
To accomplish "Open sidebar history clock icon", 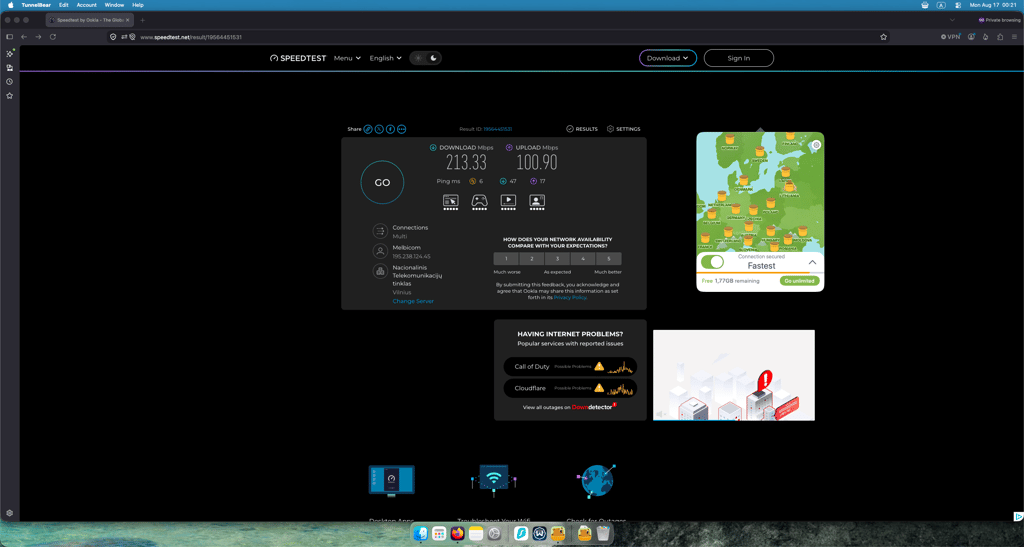I will click(9, 82).
